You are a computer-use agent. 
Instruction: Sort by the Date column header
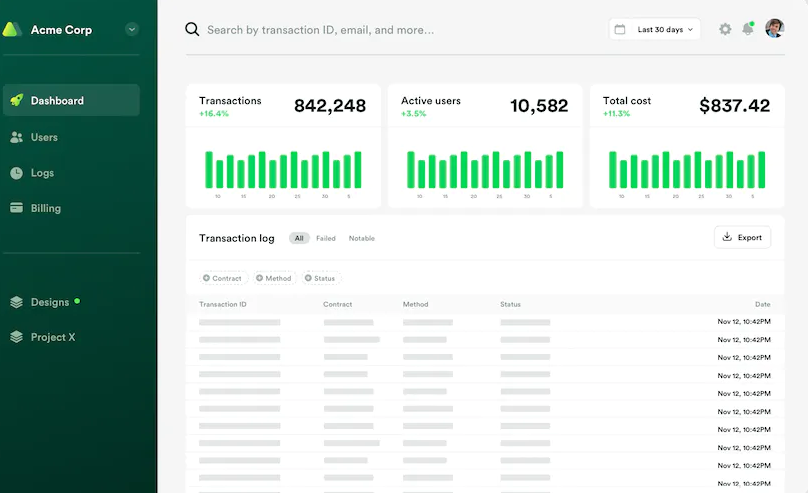pyautogui.click(x=763, y=304)
